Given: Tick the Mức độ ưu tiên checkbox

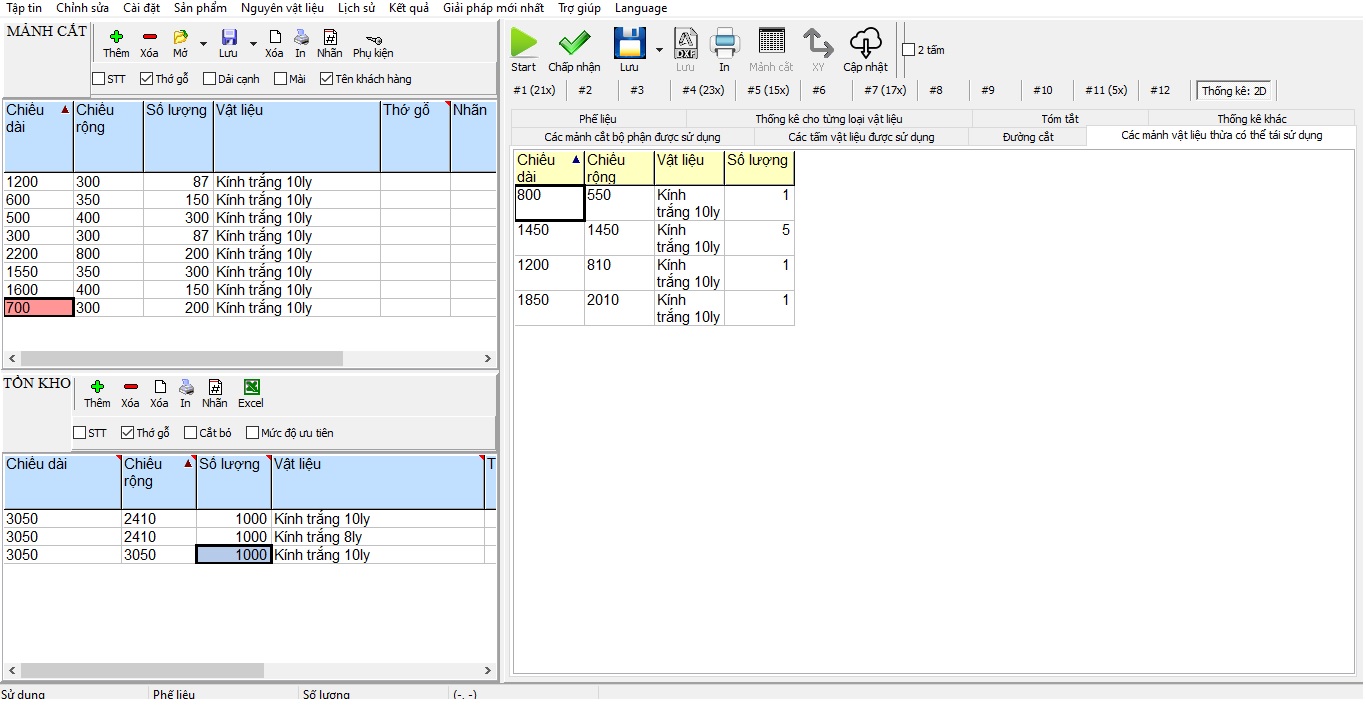Looking at the screenshot, I should 252,433.
